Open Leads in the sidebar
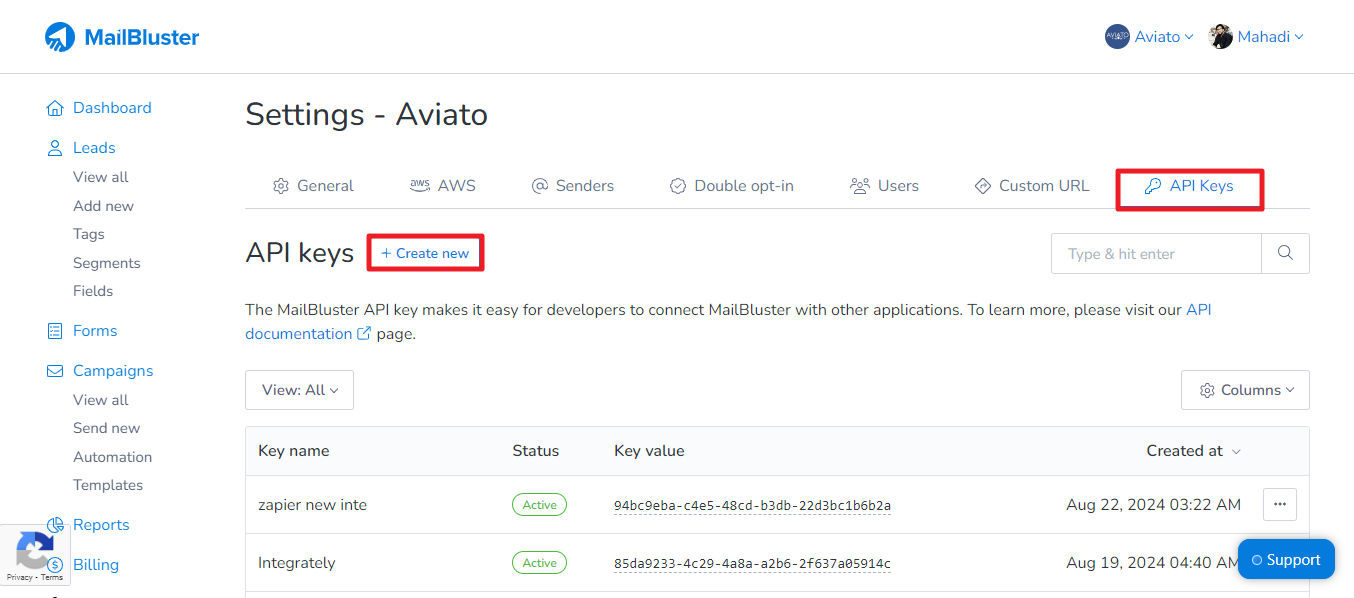 [x=94, y=148]
